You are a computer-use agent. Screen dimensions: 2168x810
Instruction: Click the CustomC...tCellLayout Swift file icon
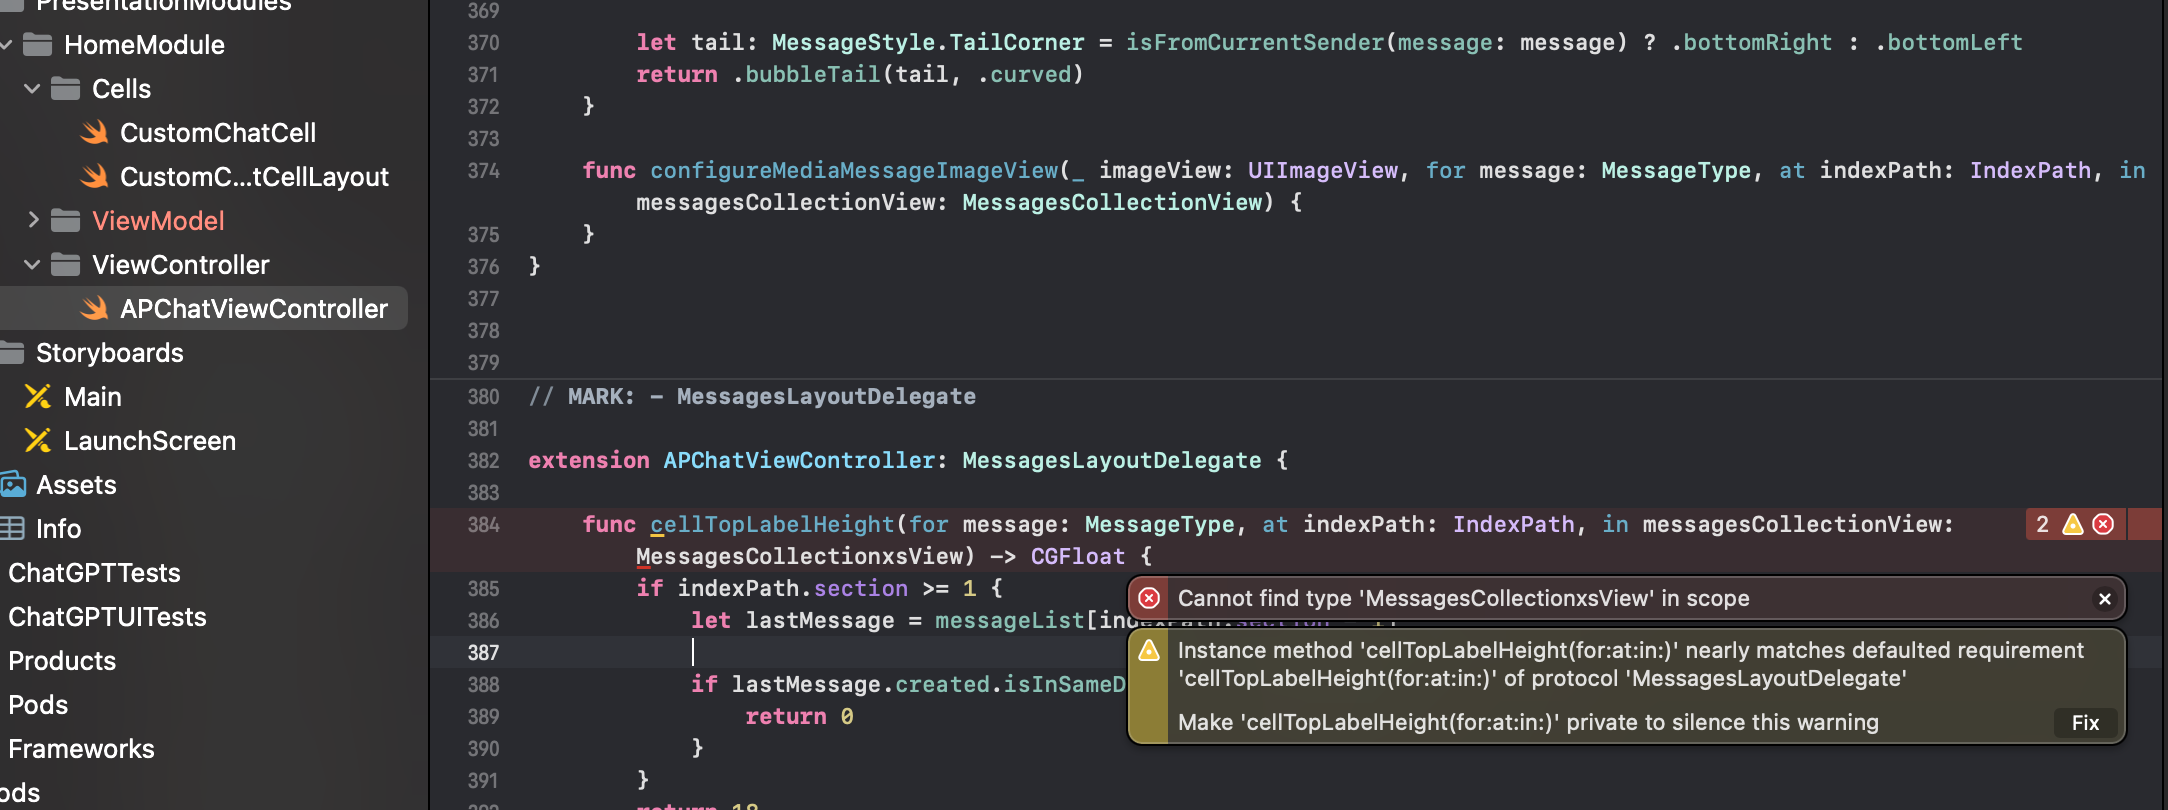click(95, 177)
